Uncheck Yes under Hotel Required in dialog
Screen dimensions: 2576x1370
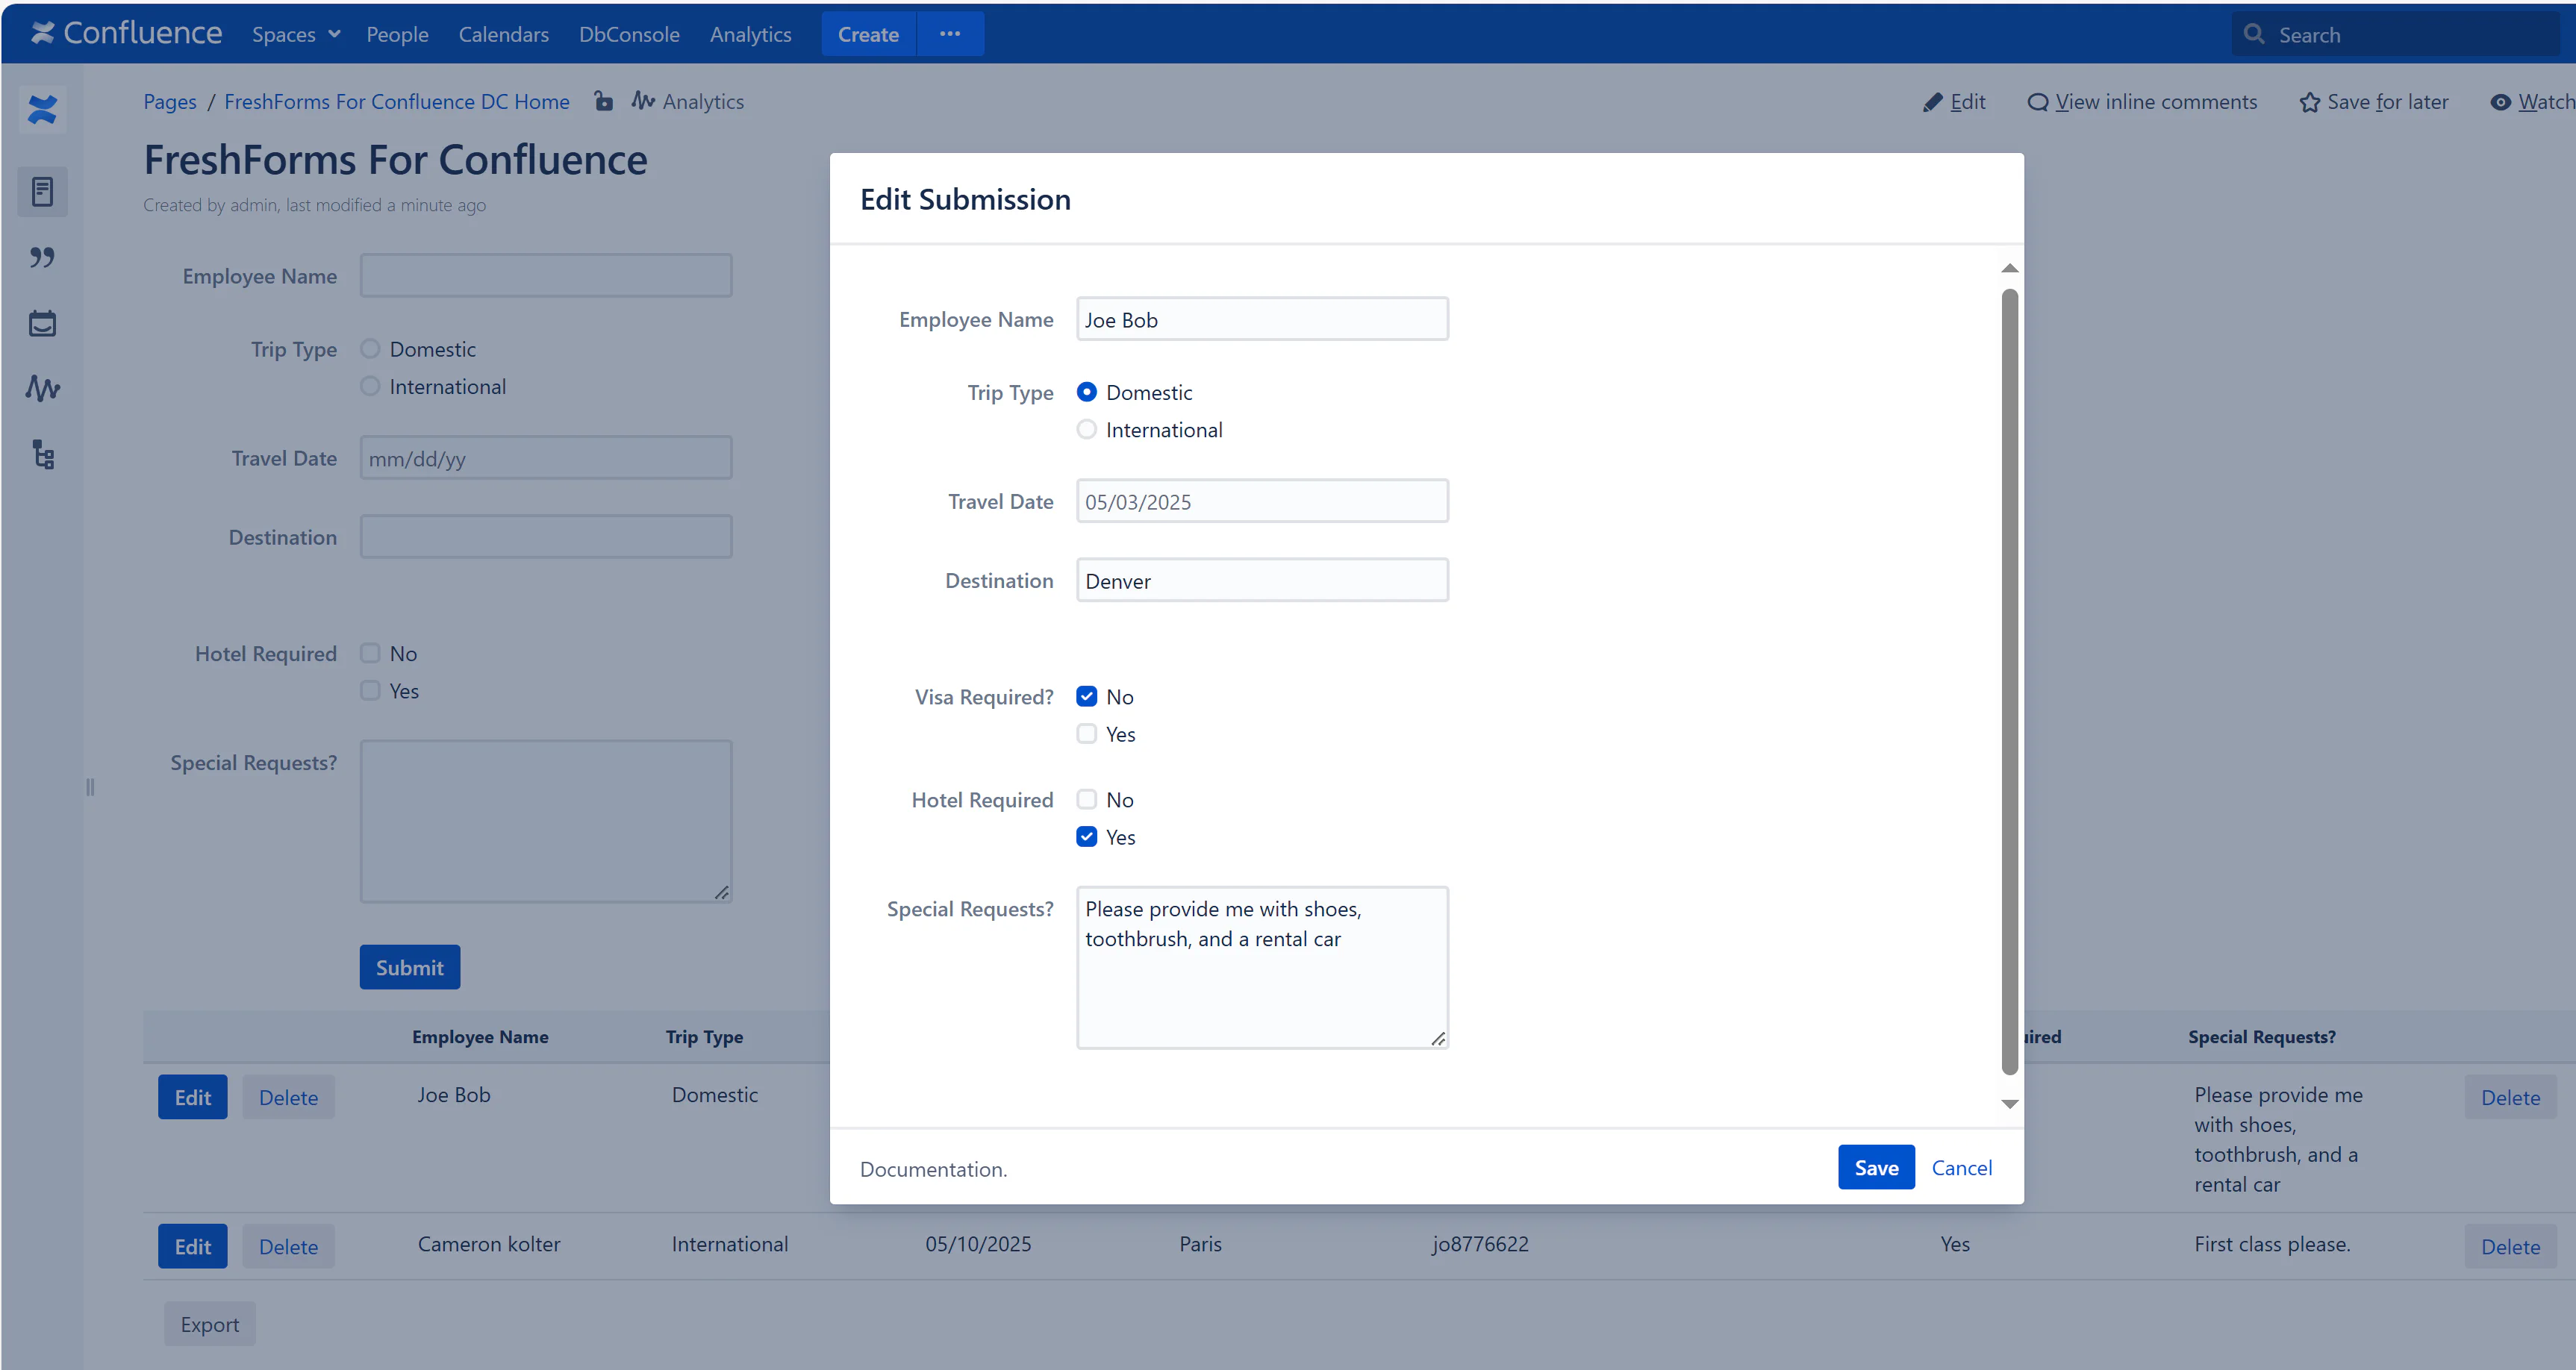[1086, 837]
